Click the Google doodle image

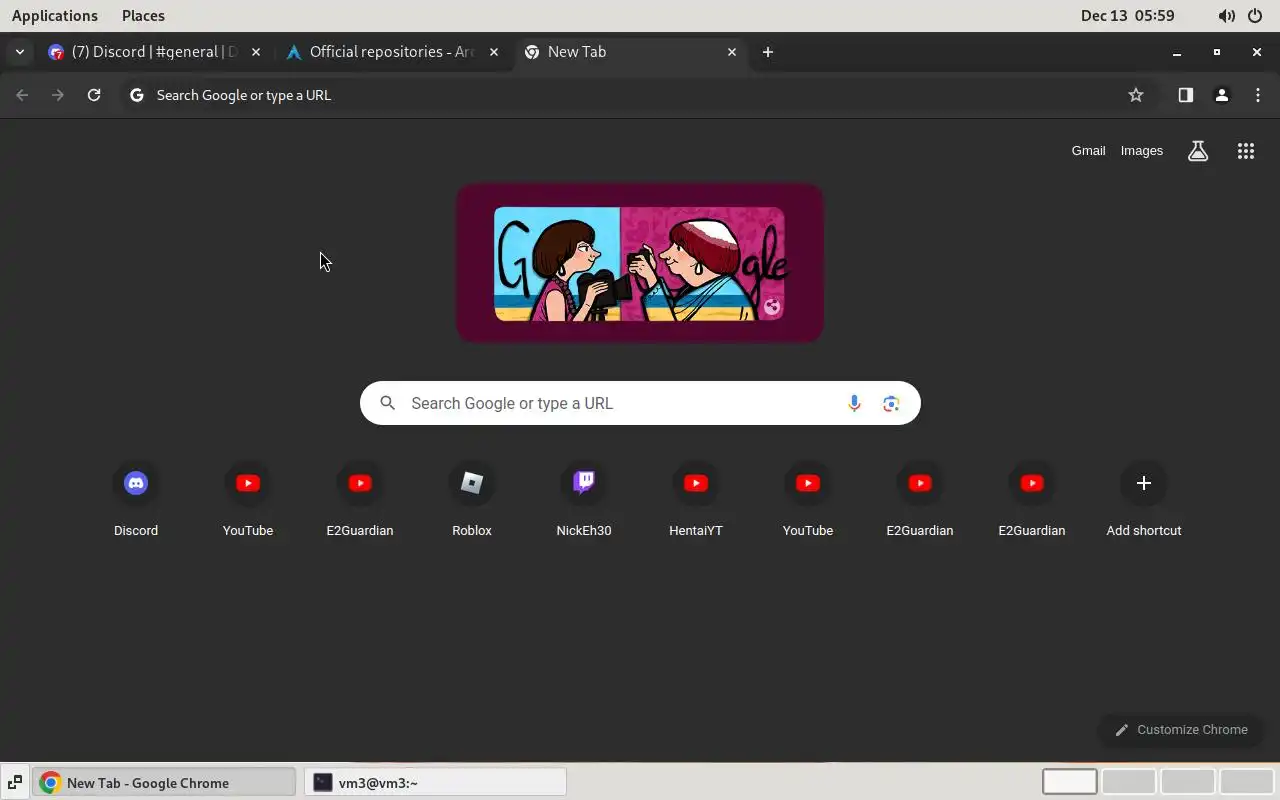[640, 264]
